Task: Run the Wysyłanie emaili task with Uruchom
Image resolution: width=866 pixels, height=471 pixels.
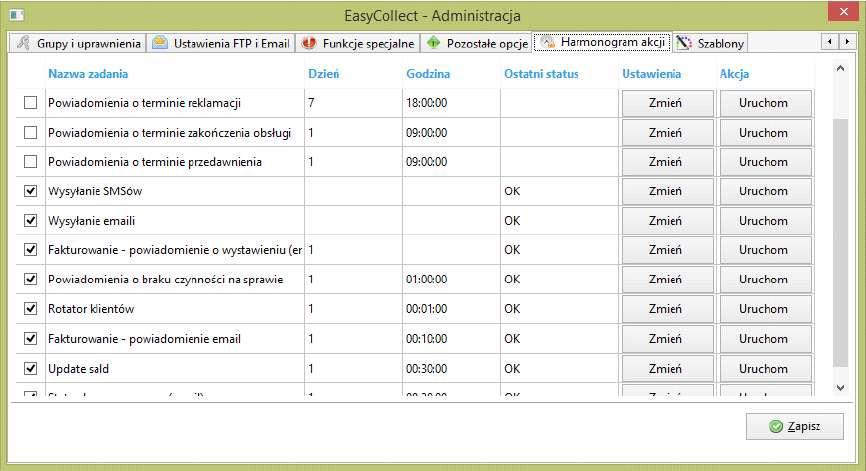Action: pyautogui.click(x=765, y=221)
